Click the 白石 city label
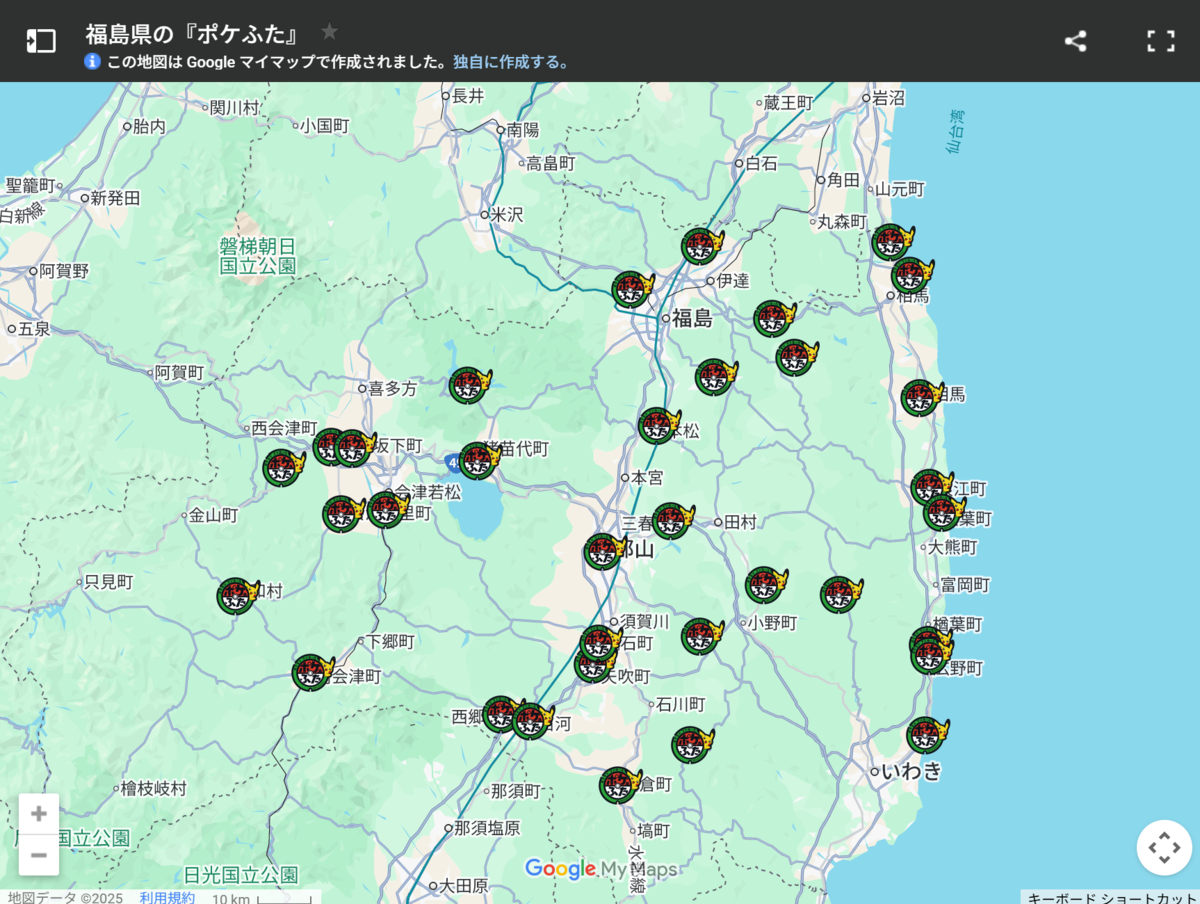Screen dimensions: 1200x904 [x=761, y=163]
